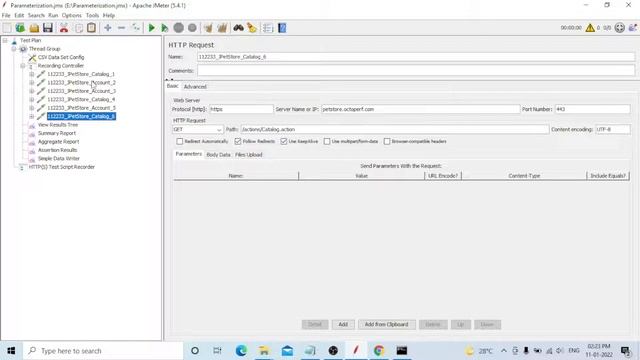Open the Tools menu
This screenshot has width=640, height=360.
(92, 16)
